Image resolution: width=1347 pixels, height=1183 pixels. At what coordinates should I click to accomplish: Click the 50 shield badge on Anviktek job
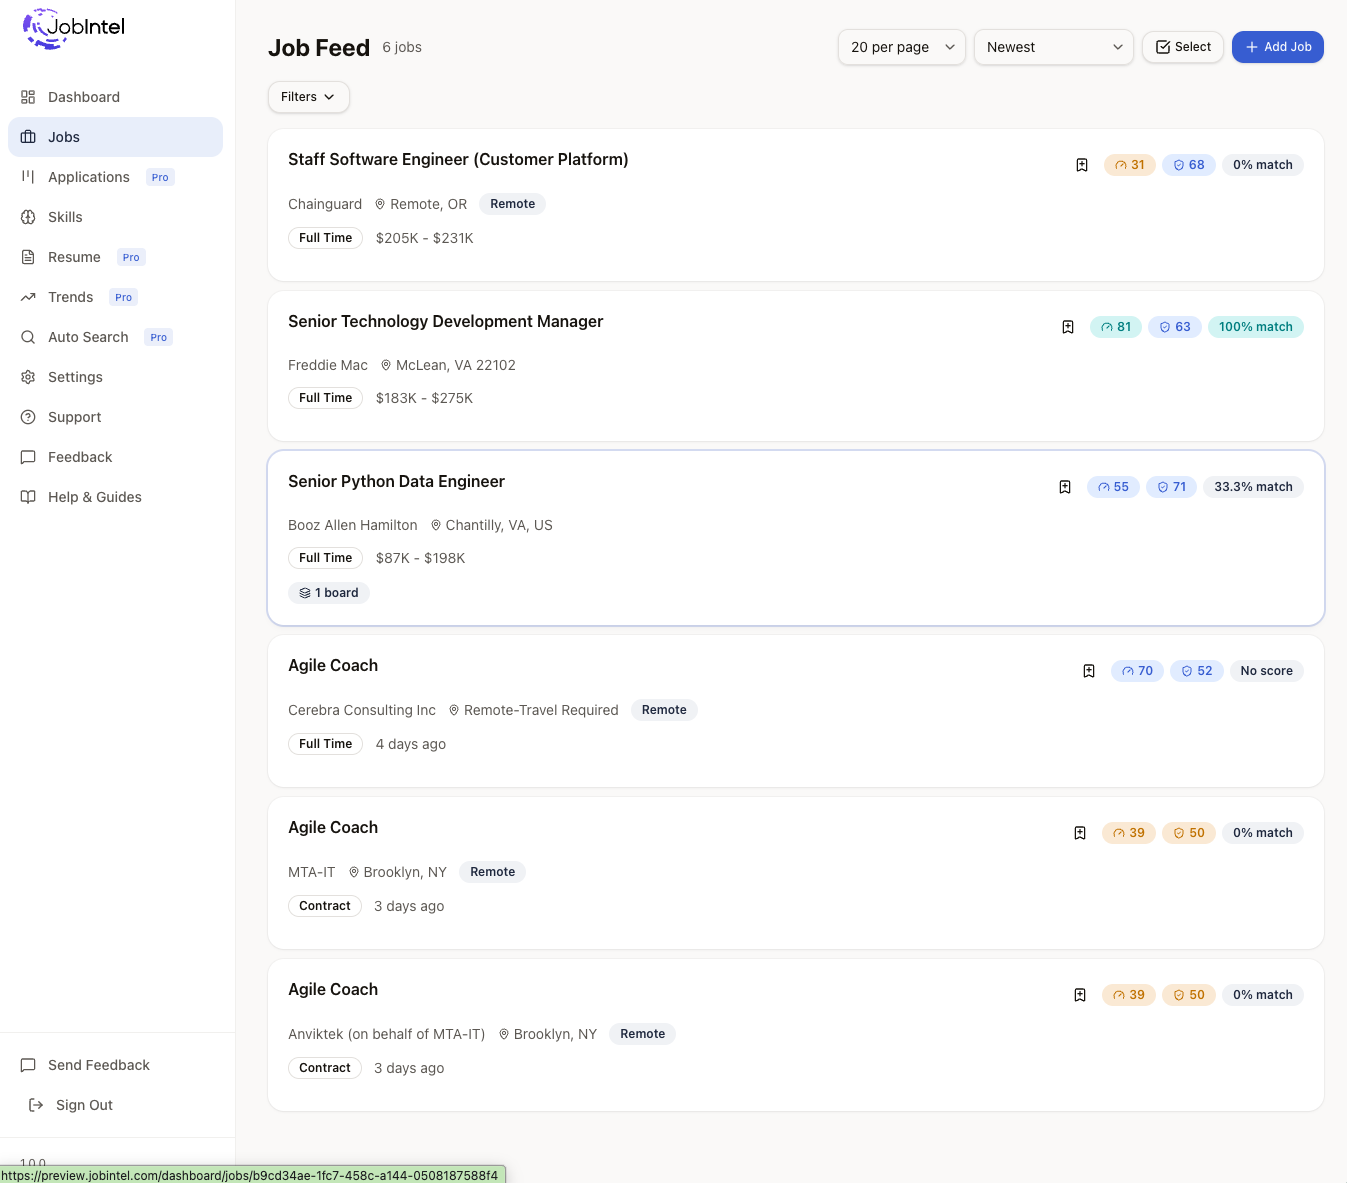[x=1189, y=995]
